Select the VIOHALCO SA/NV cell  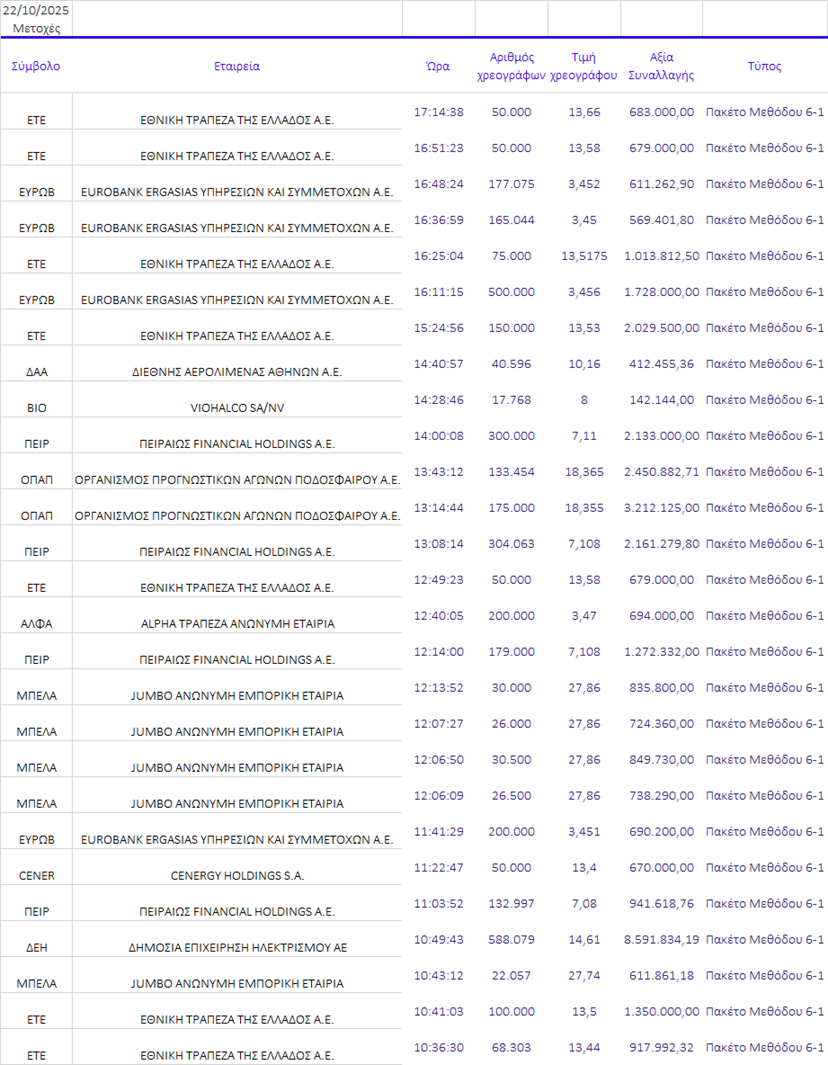237,408
